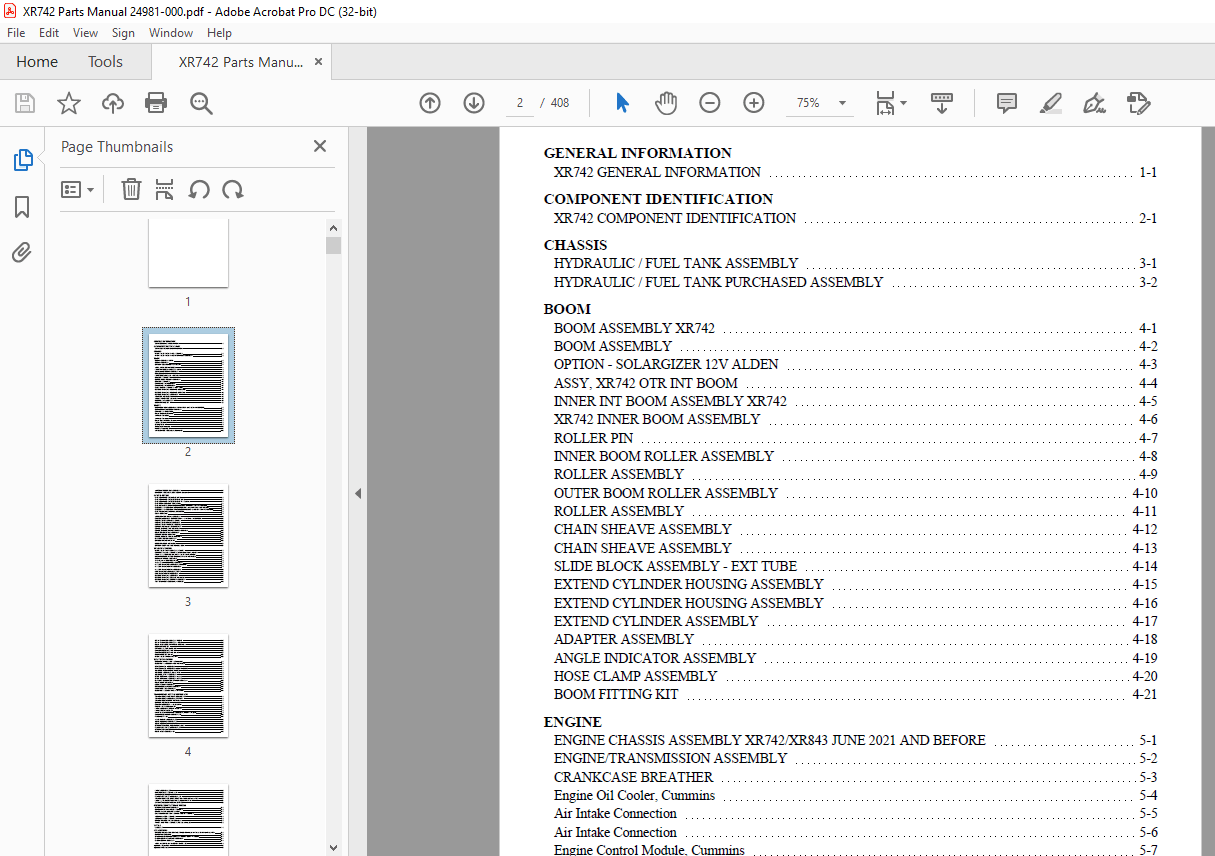Click the Home tab button

click(37, 62)
